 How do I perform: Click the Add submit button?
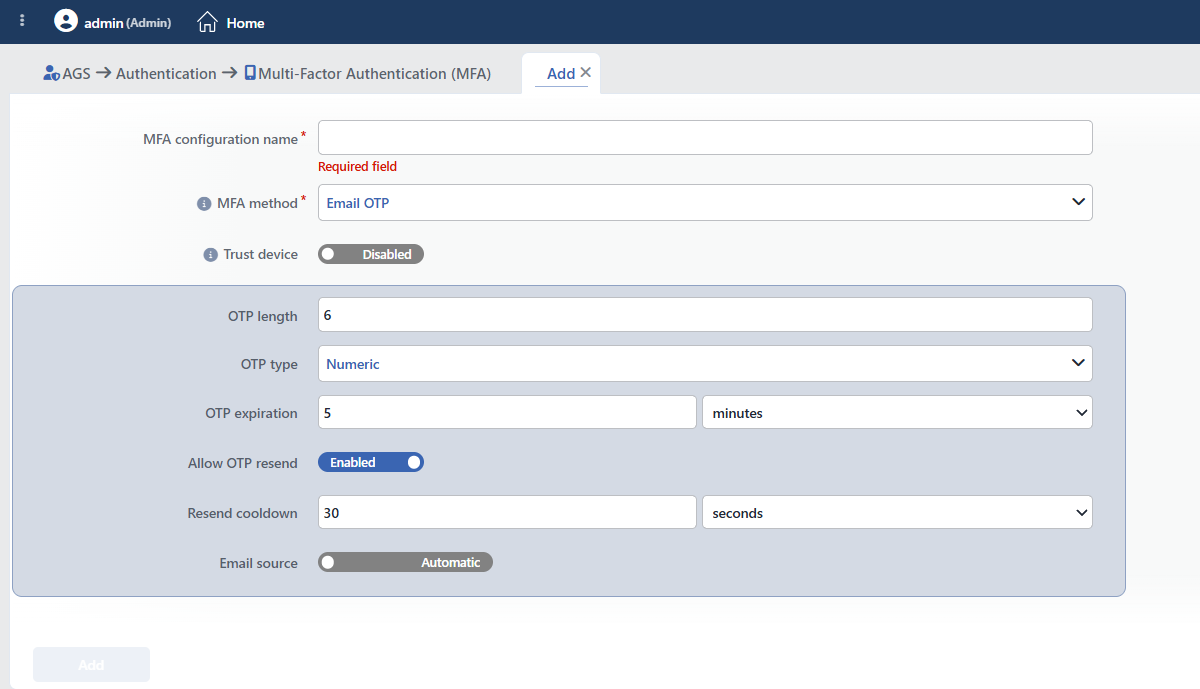91,664
